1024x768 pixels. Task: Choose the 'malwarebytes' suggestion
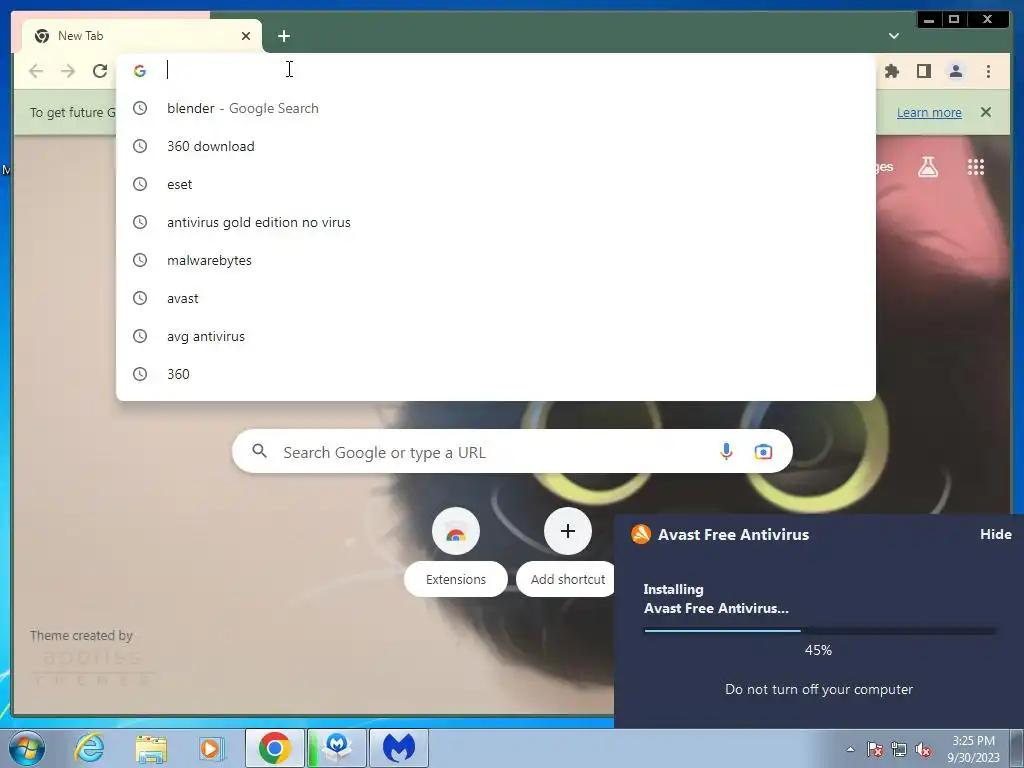coord(496,260)
